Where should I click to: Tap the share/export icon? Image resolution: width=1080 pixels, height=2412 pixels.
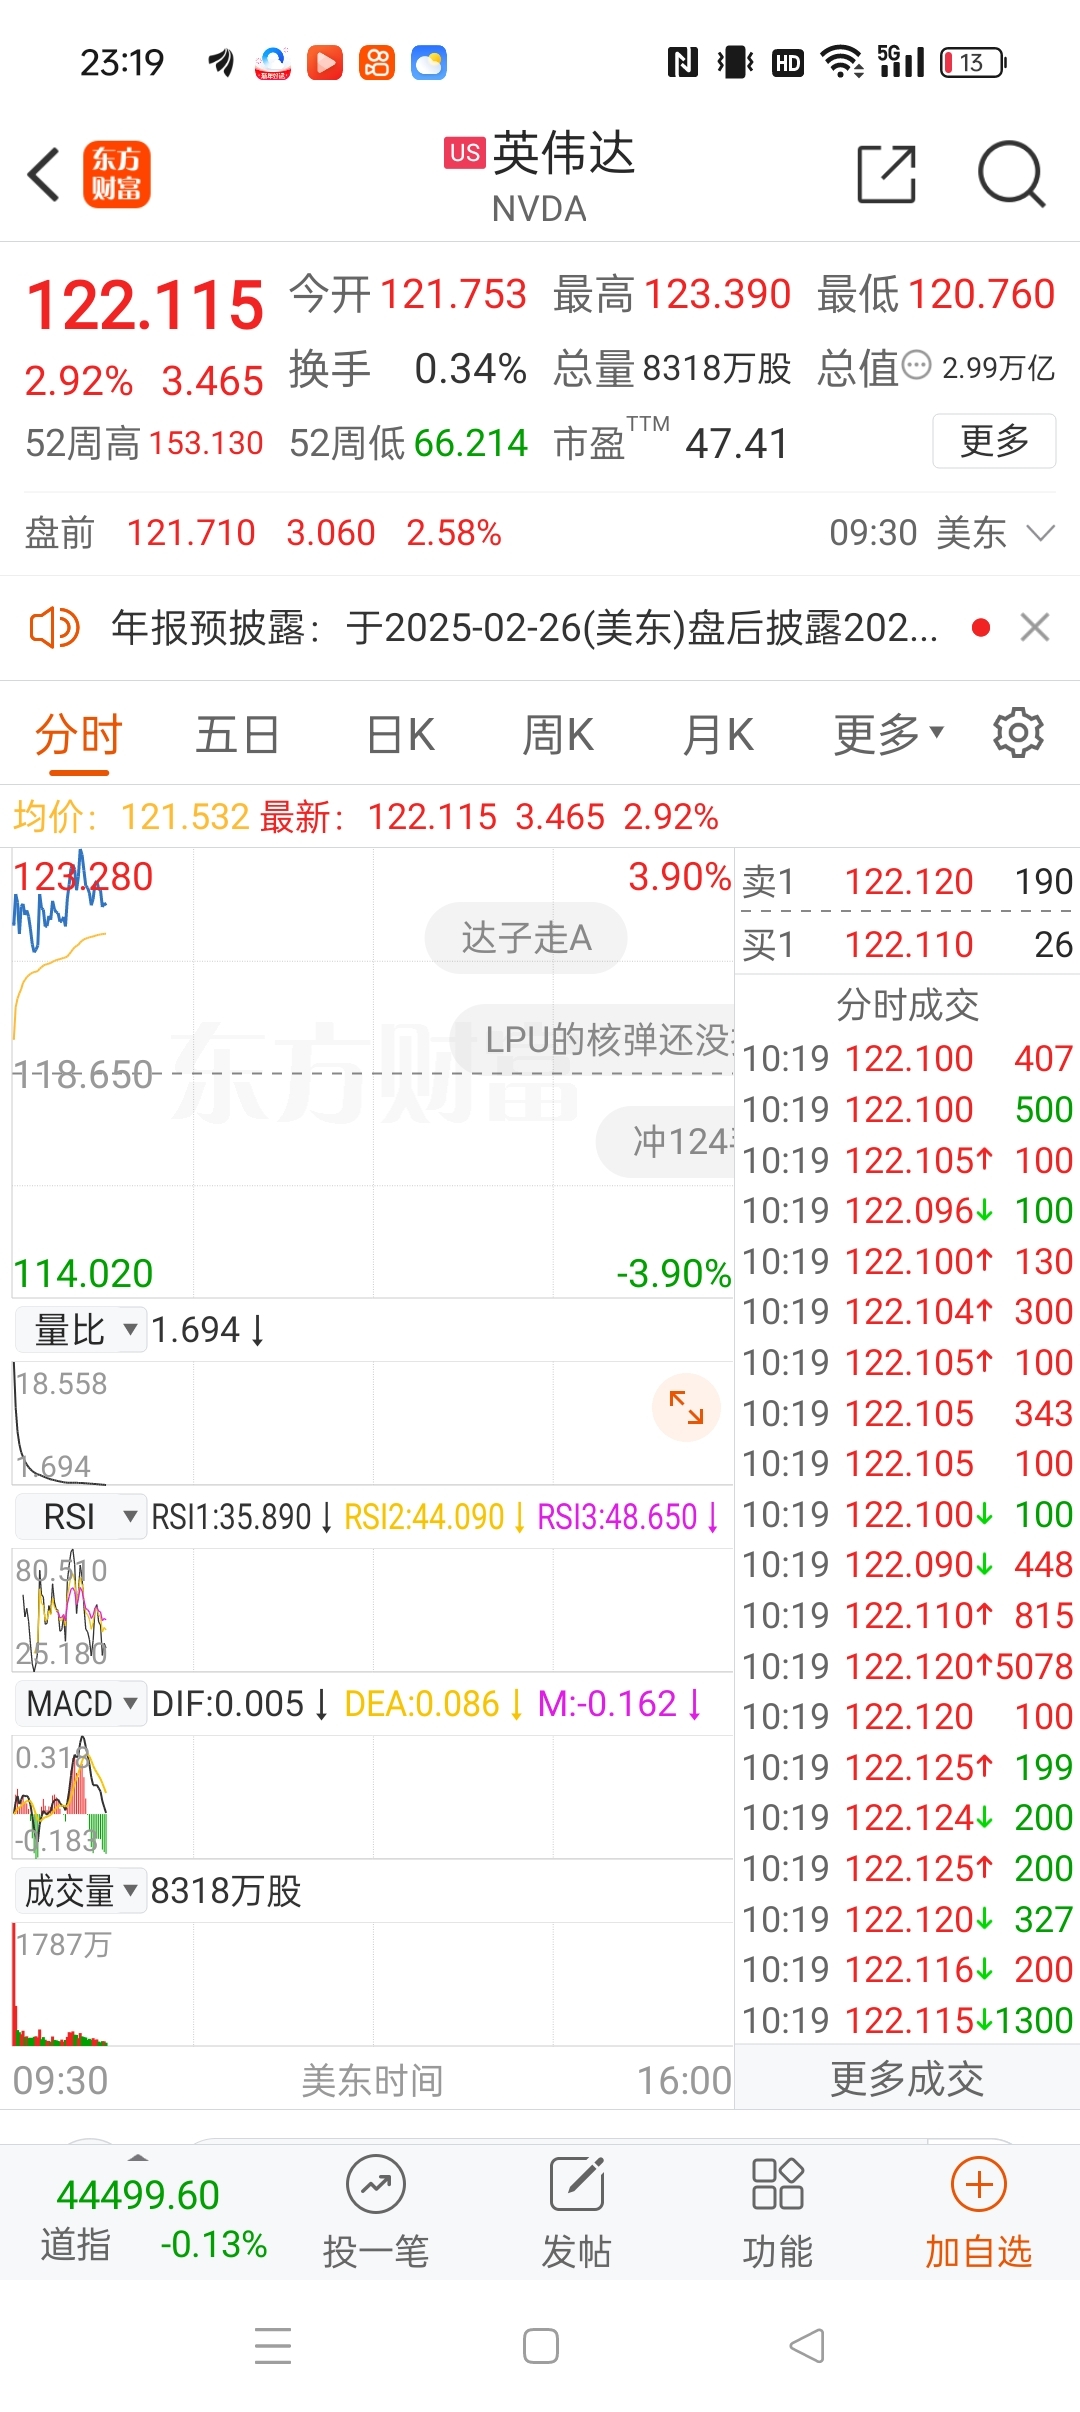point(886,174)
